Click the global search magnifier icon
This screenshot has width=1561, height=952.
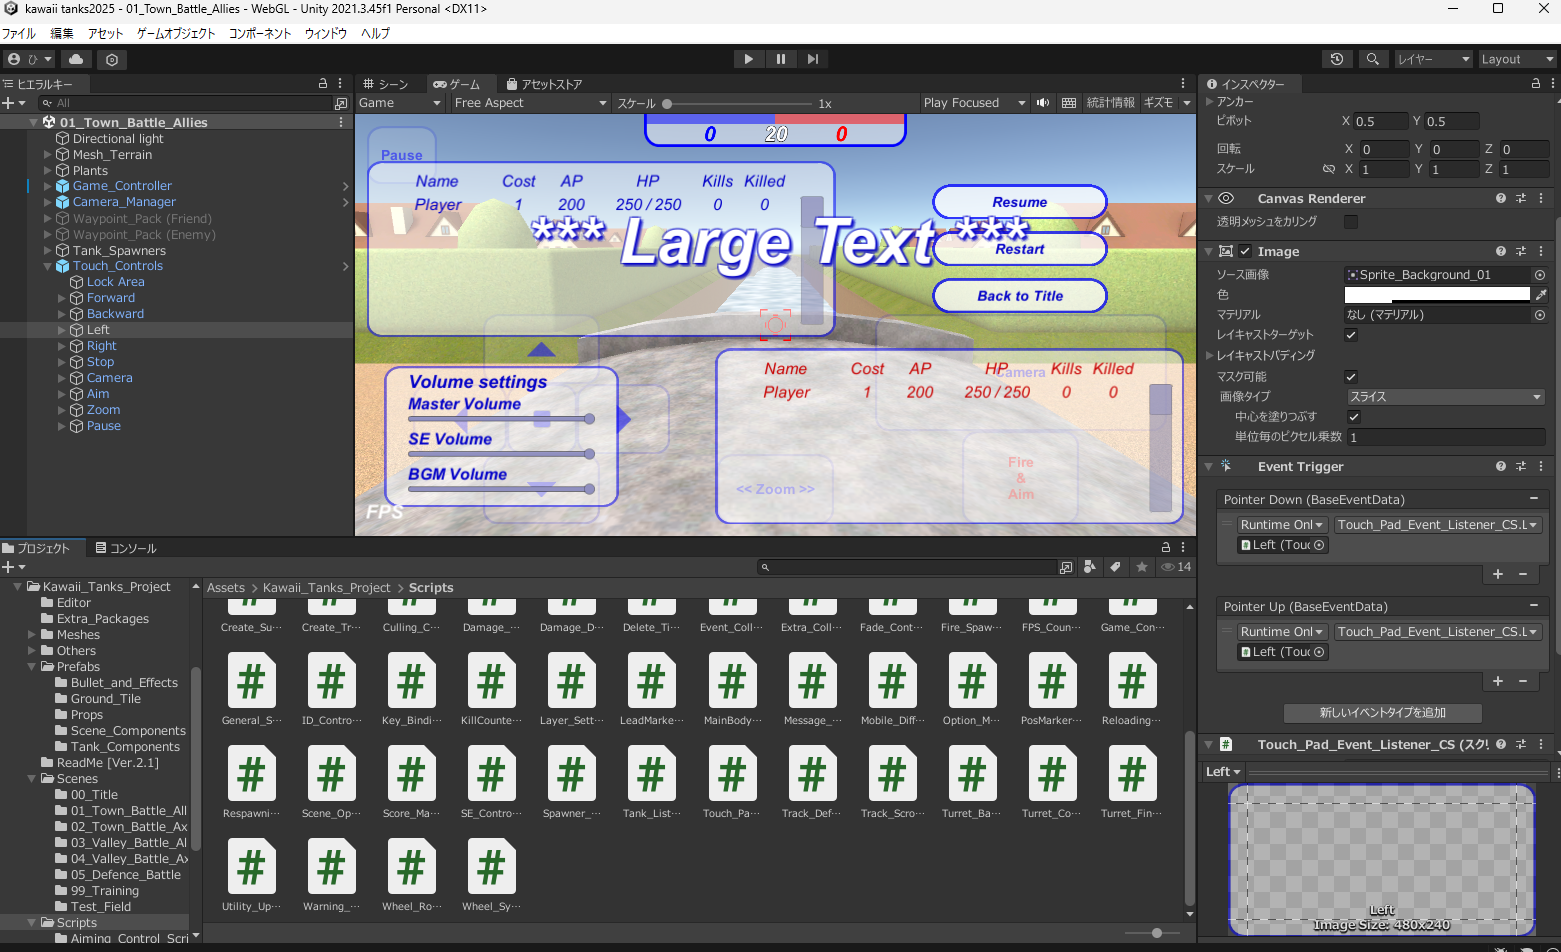pos(1372,59)
